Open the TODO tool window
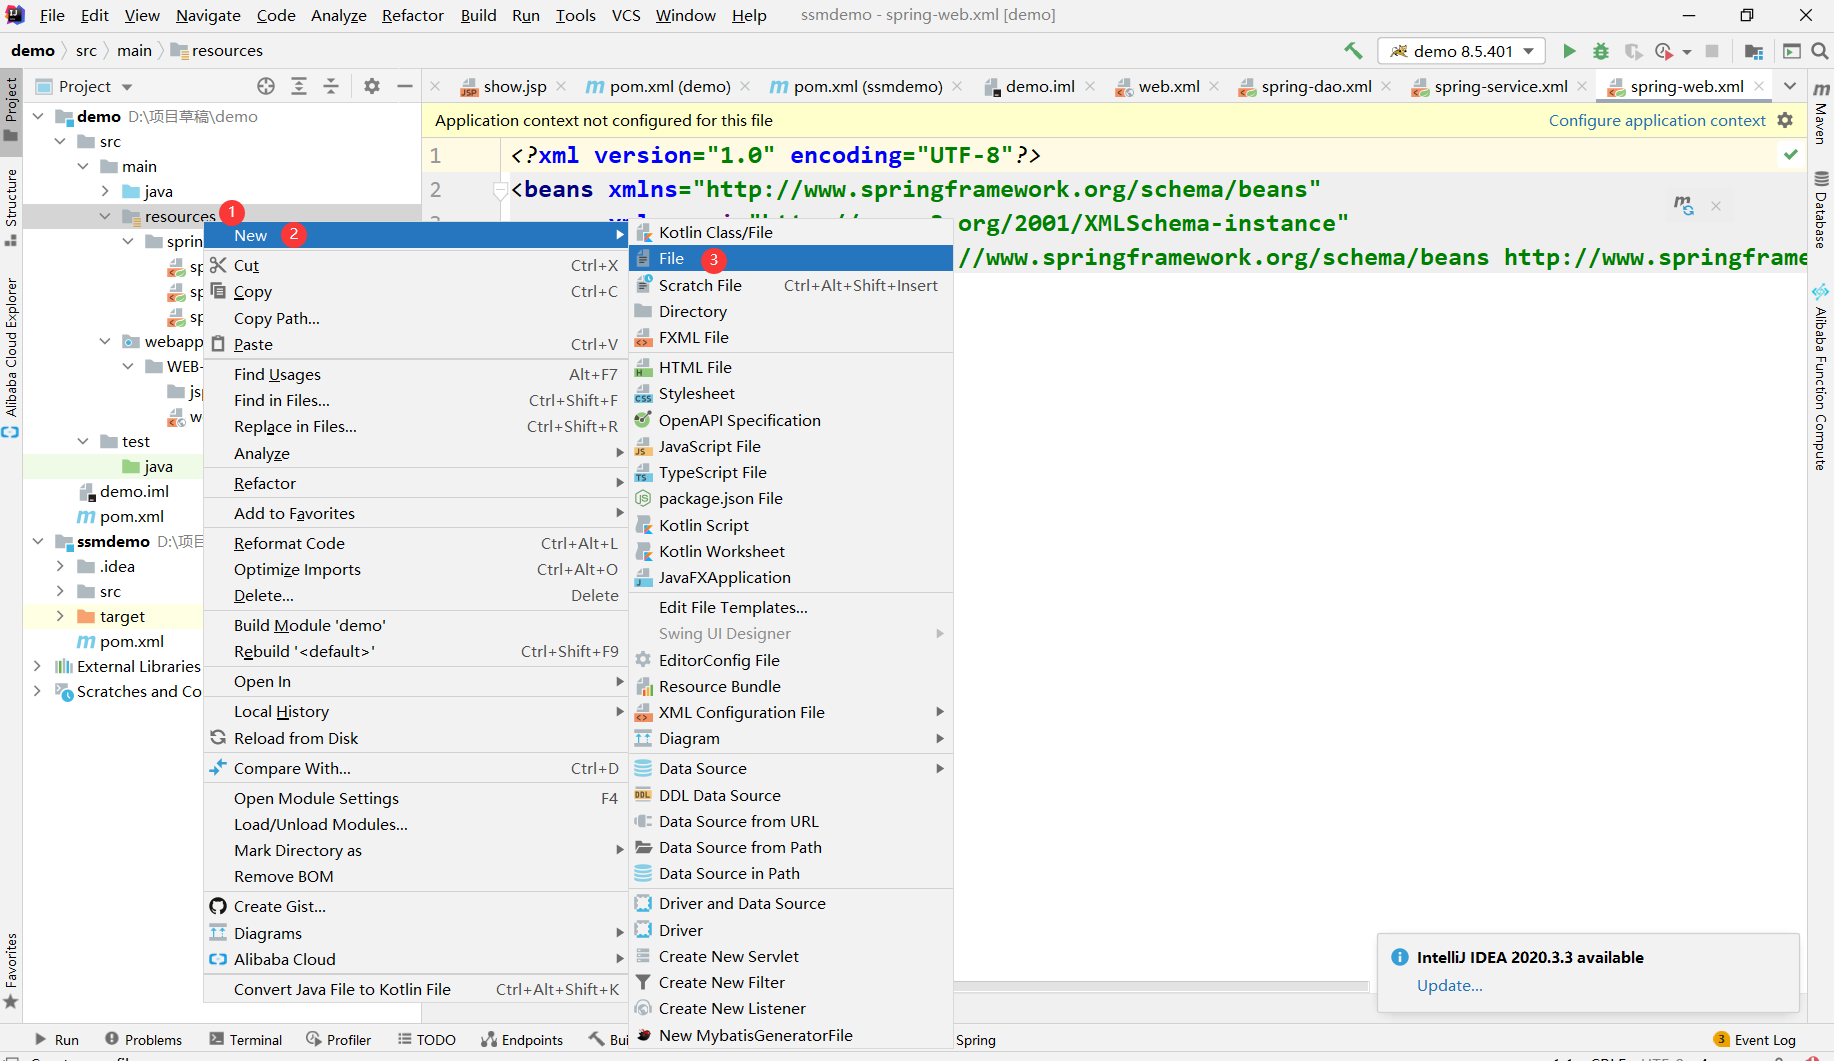1834x1061 pixels. pyautogui.click(x=427, y=1040)
